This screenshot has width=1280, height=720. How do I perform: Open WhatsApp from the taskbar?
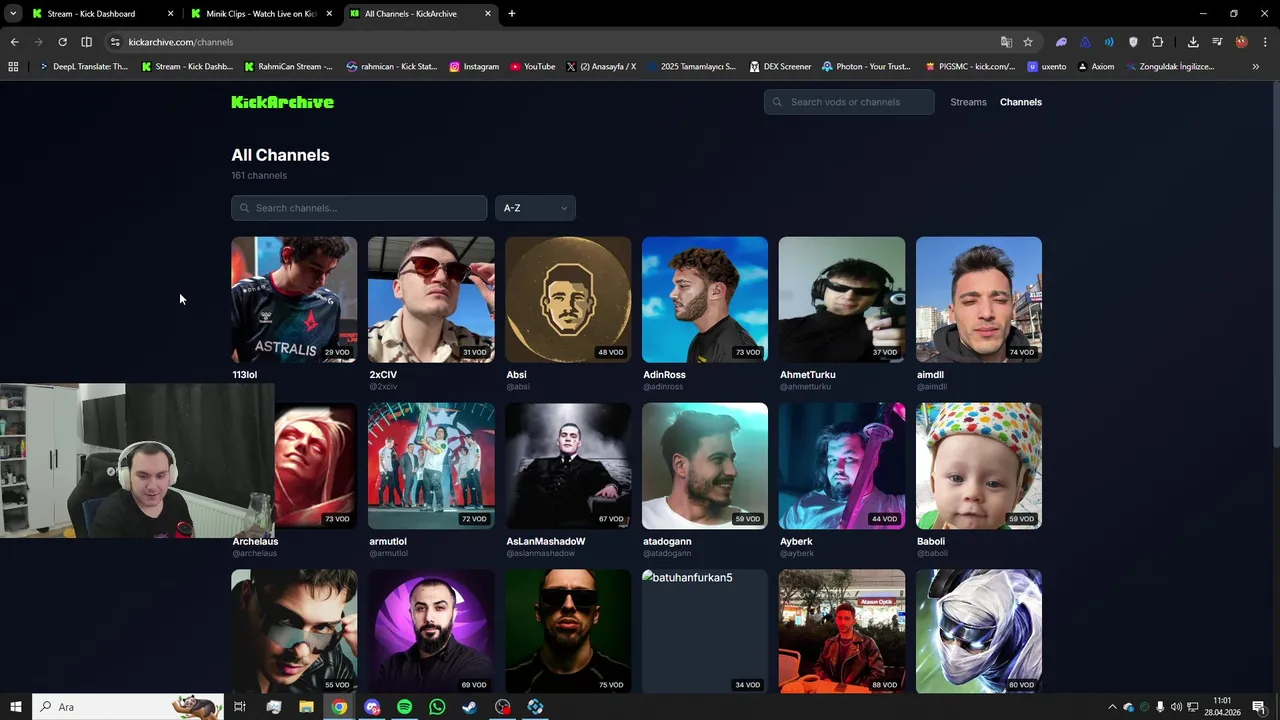tap(437, 707)
